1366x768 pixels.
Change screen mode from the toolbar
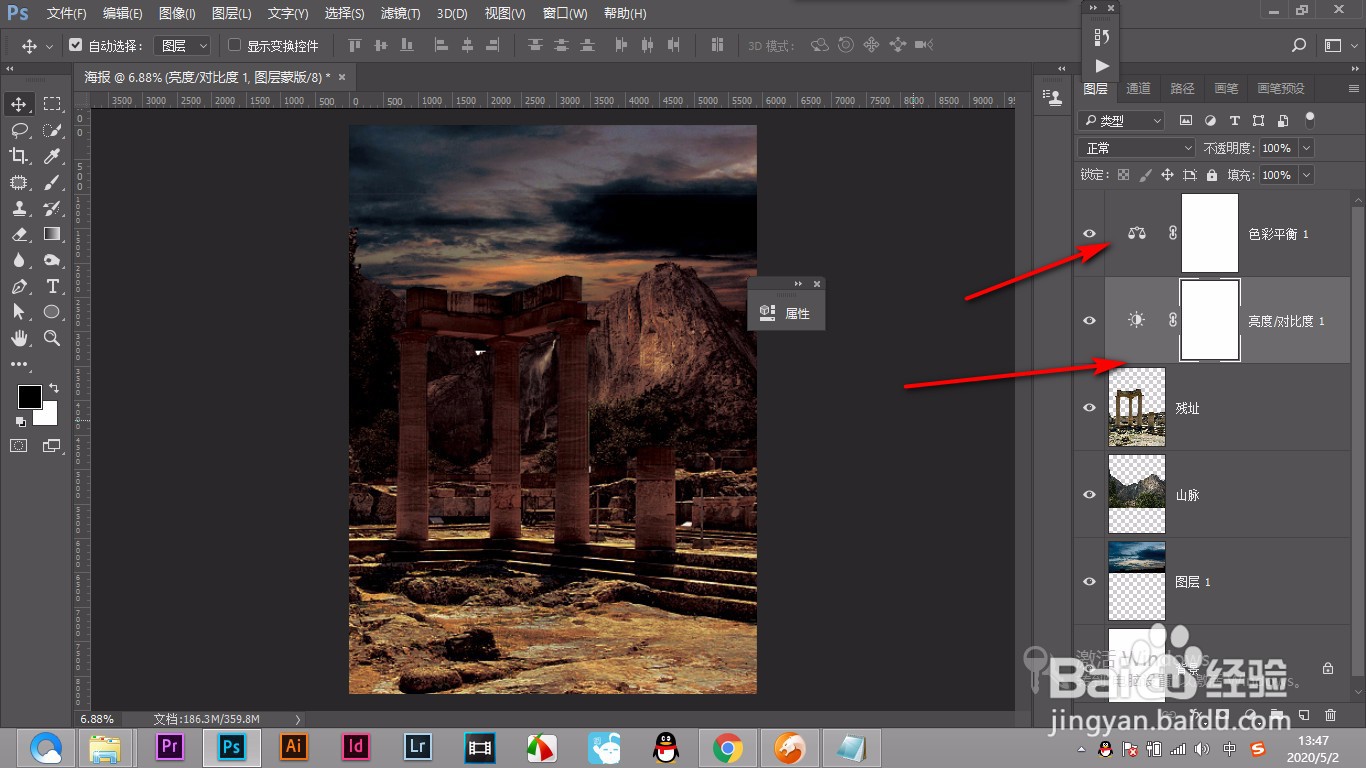(x=52, y=446)
